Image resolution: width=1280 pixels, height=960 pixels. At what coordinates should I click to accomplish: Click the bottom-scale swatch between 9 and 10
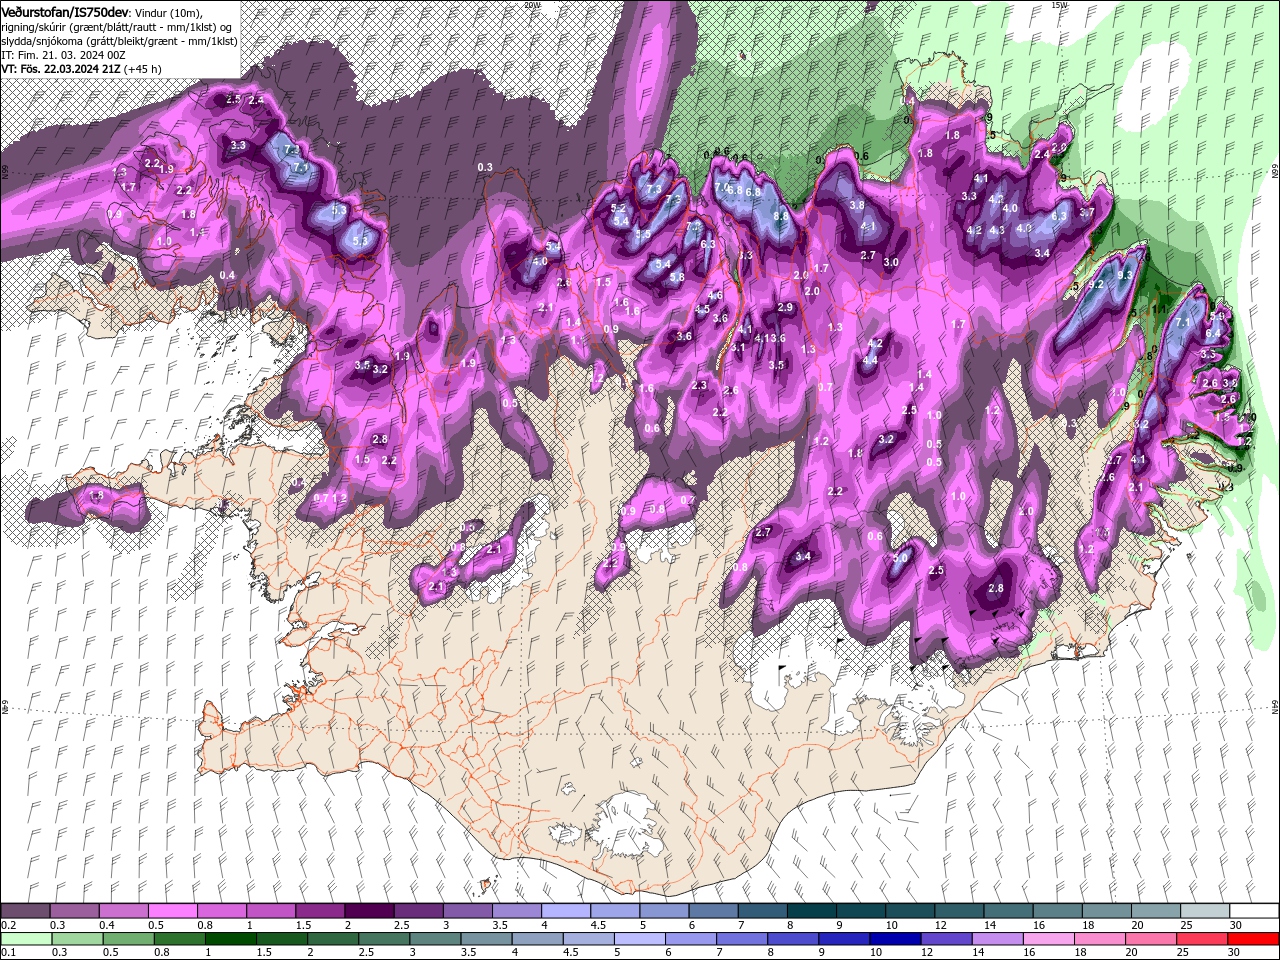coord(843,939)
